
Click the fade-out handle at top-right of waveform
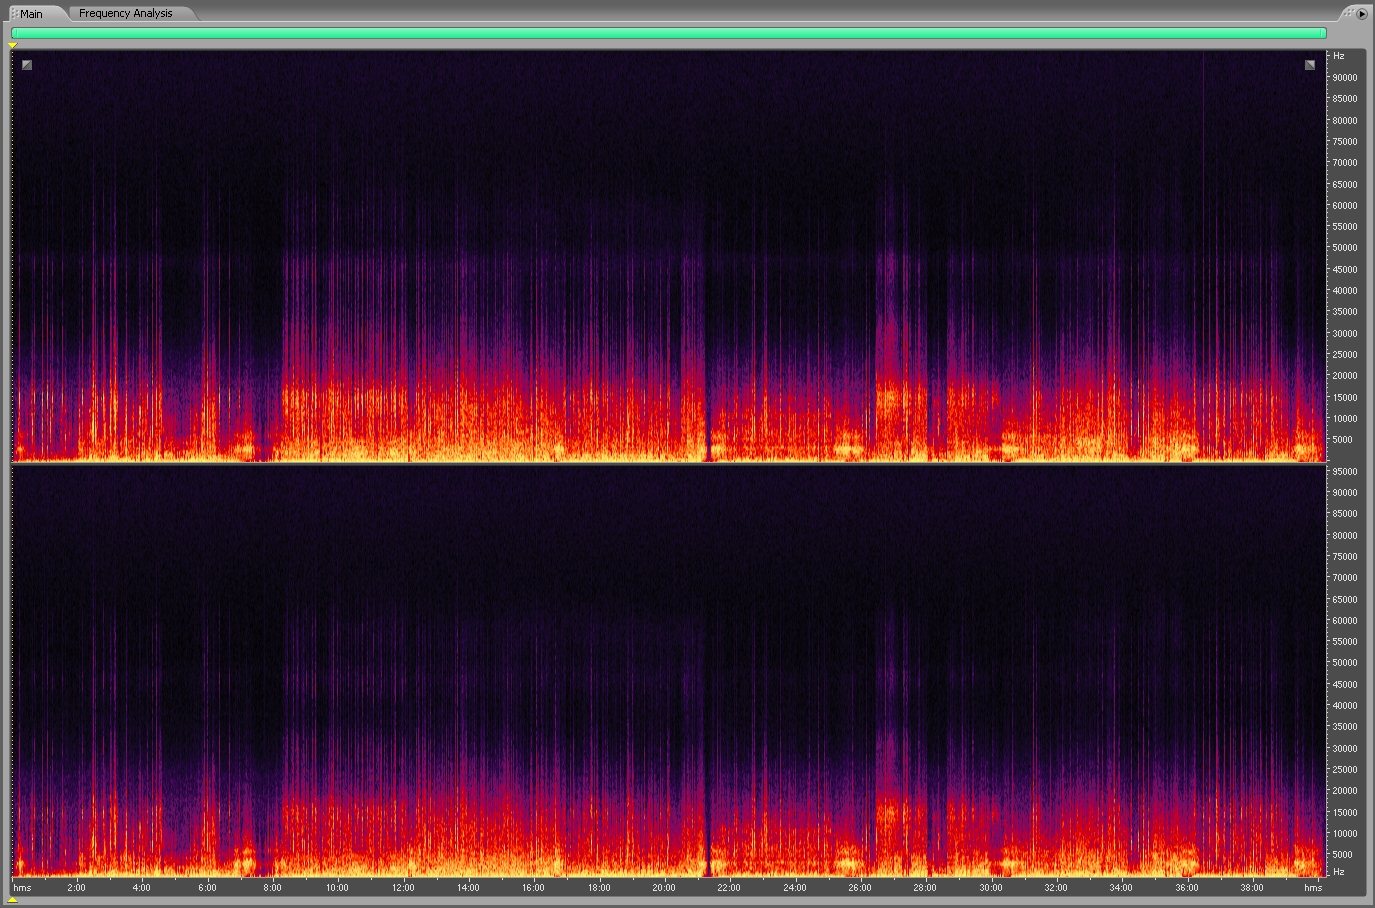1310,65
